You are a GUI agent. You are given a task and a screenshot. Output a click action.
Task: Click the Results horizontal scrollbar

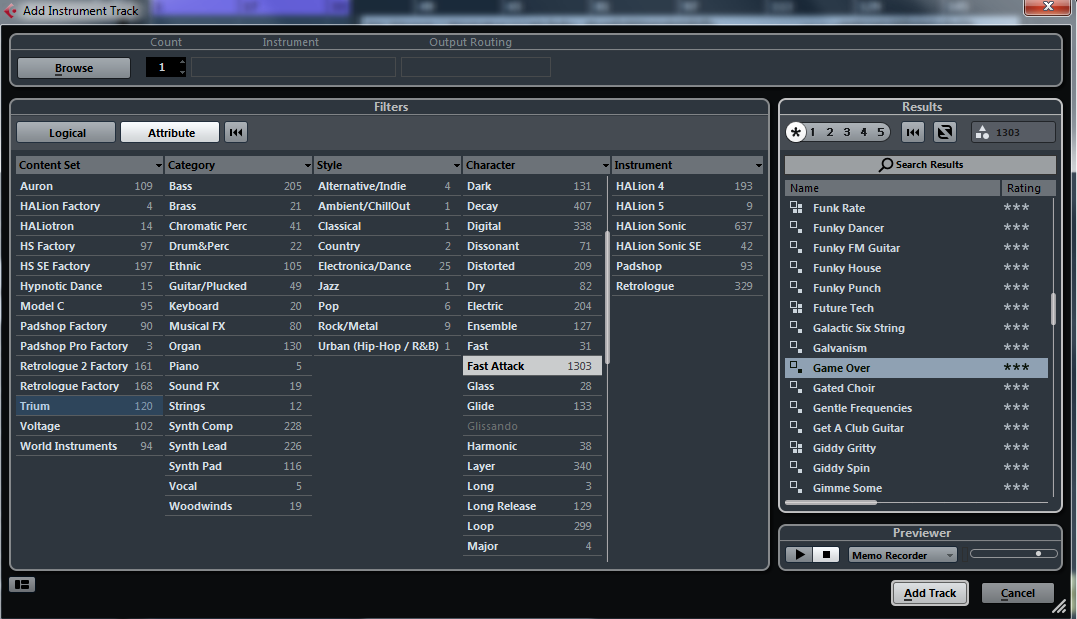tap(830, 503)
